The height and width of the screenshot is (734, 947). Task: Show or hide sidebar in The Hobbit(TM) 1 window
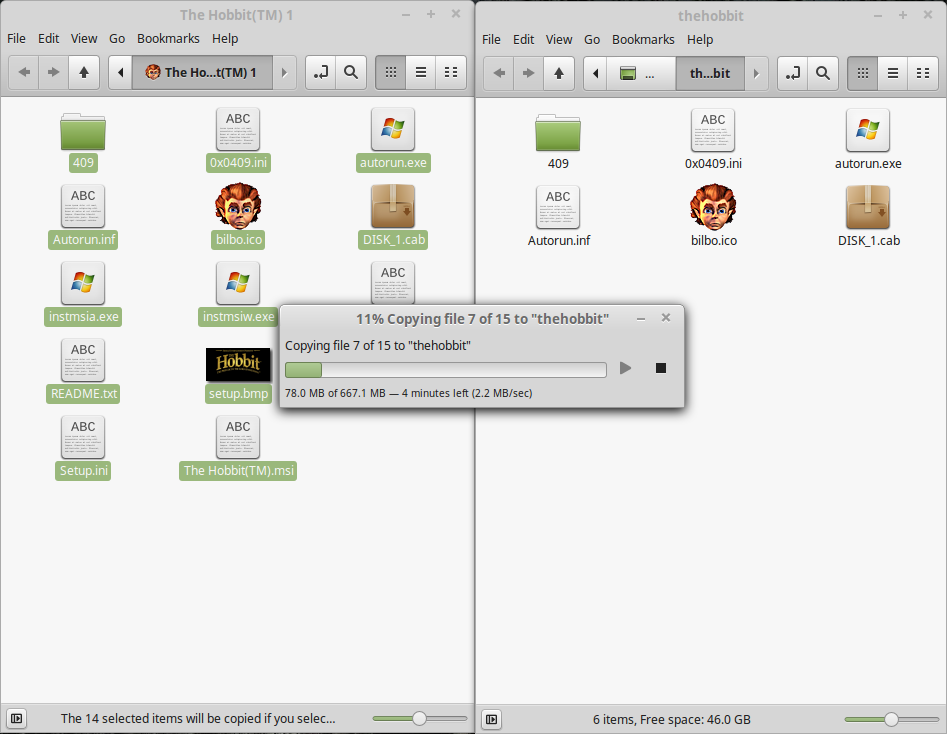16,718
